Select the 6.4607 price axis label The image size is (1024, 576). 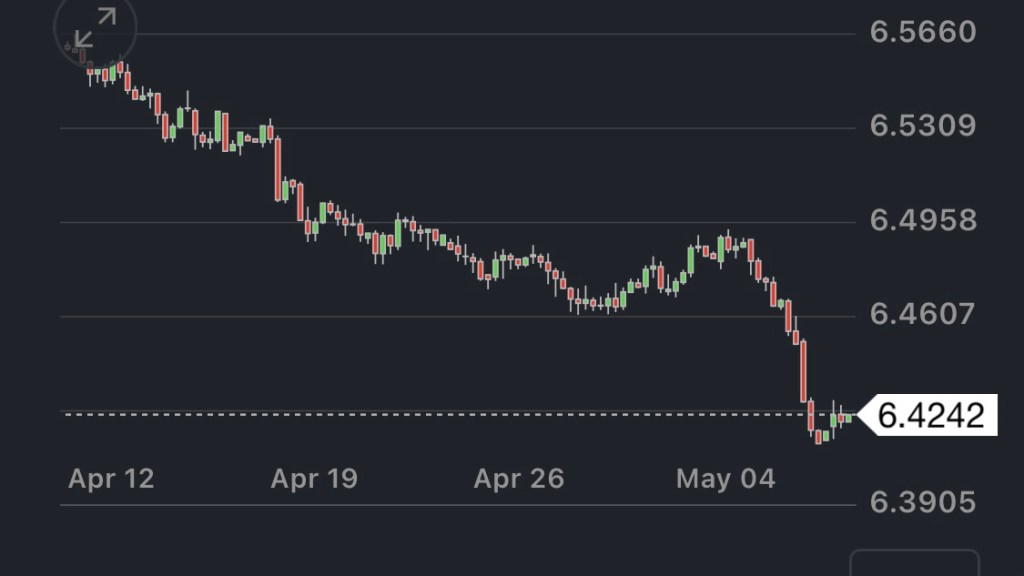point(922,315)
